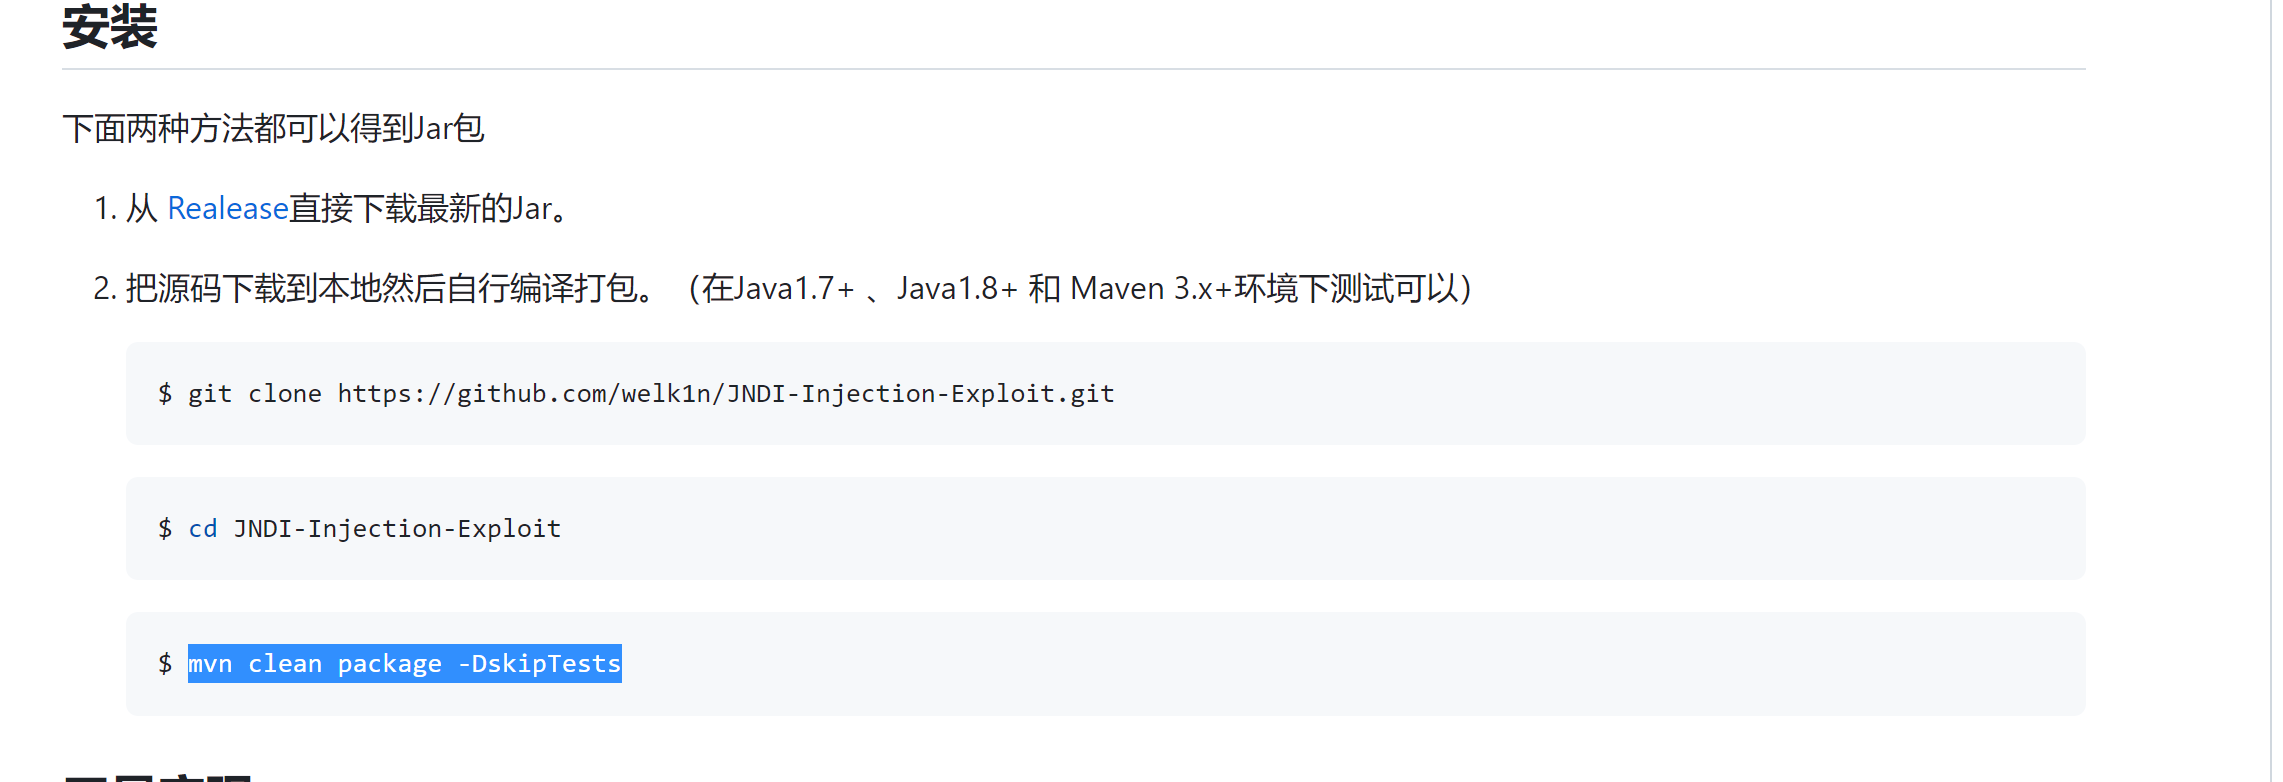Click the dollar prompt before git clone

click(x=165, y=394)
